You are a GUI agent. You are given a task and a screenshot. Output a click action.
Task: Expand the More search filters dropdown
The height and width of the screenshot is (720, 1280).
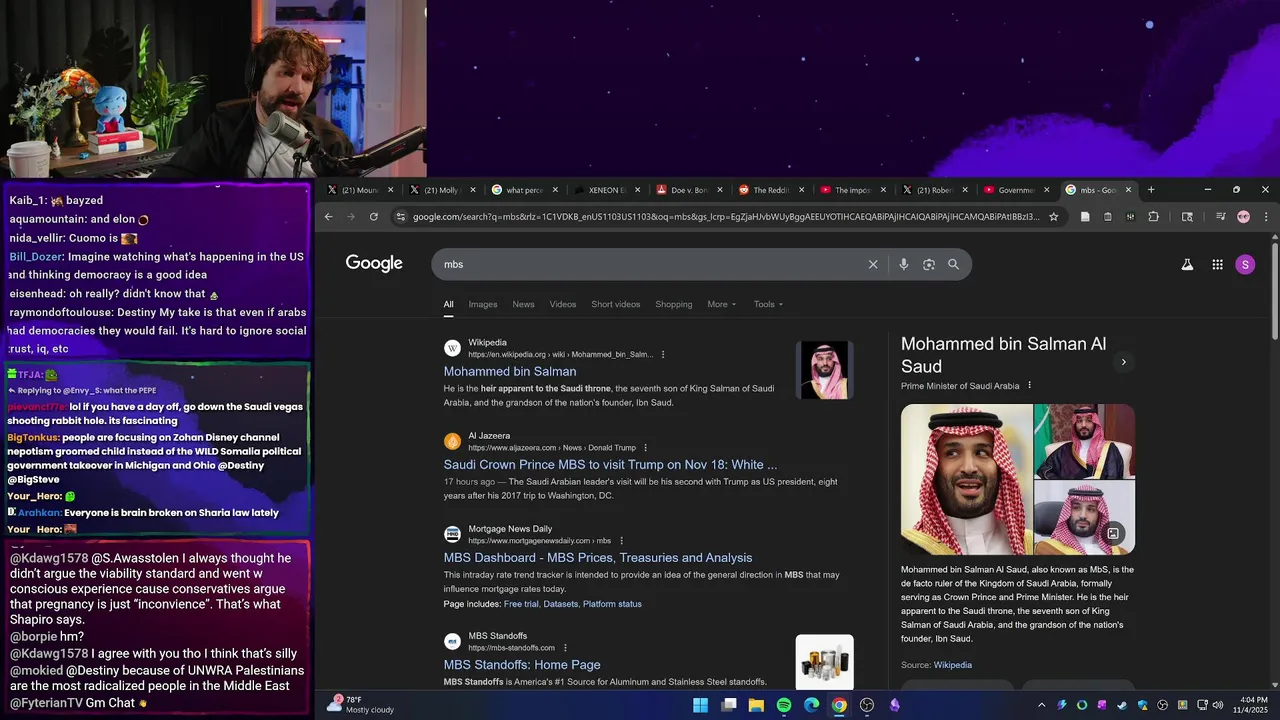(x=721, y=304)
